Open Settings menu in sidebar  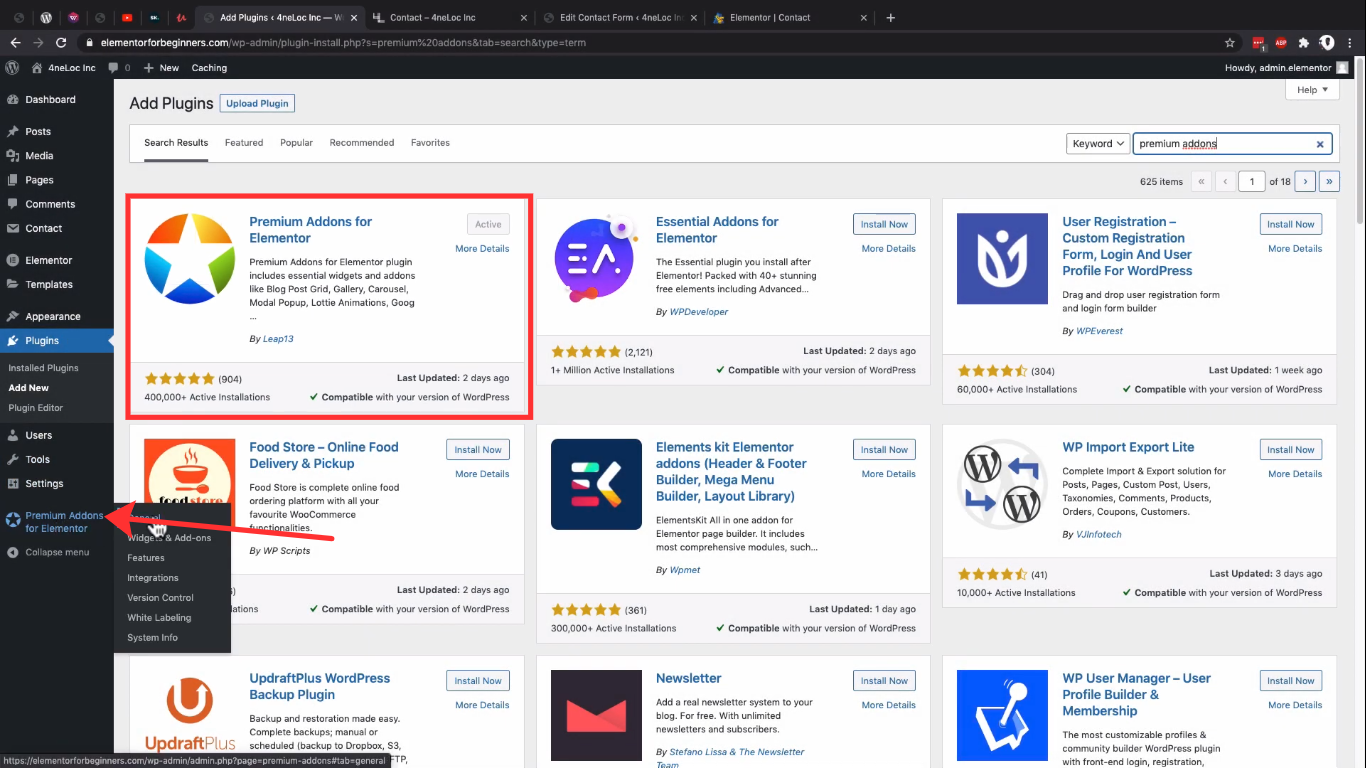point(44,483)
